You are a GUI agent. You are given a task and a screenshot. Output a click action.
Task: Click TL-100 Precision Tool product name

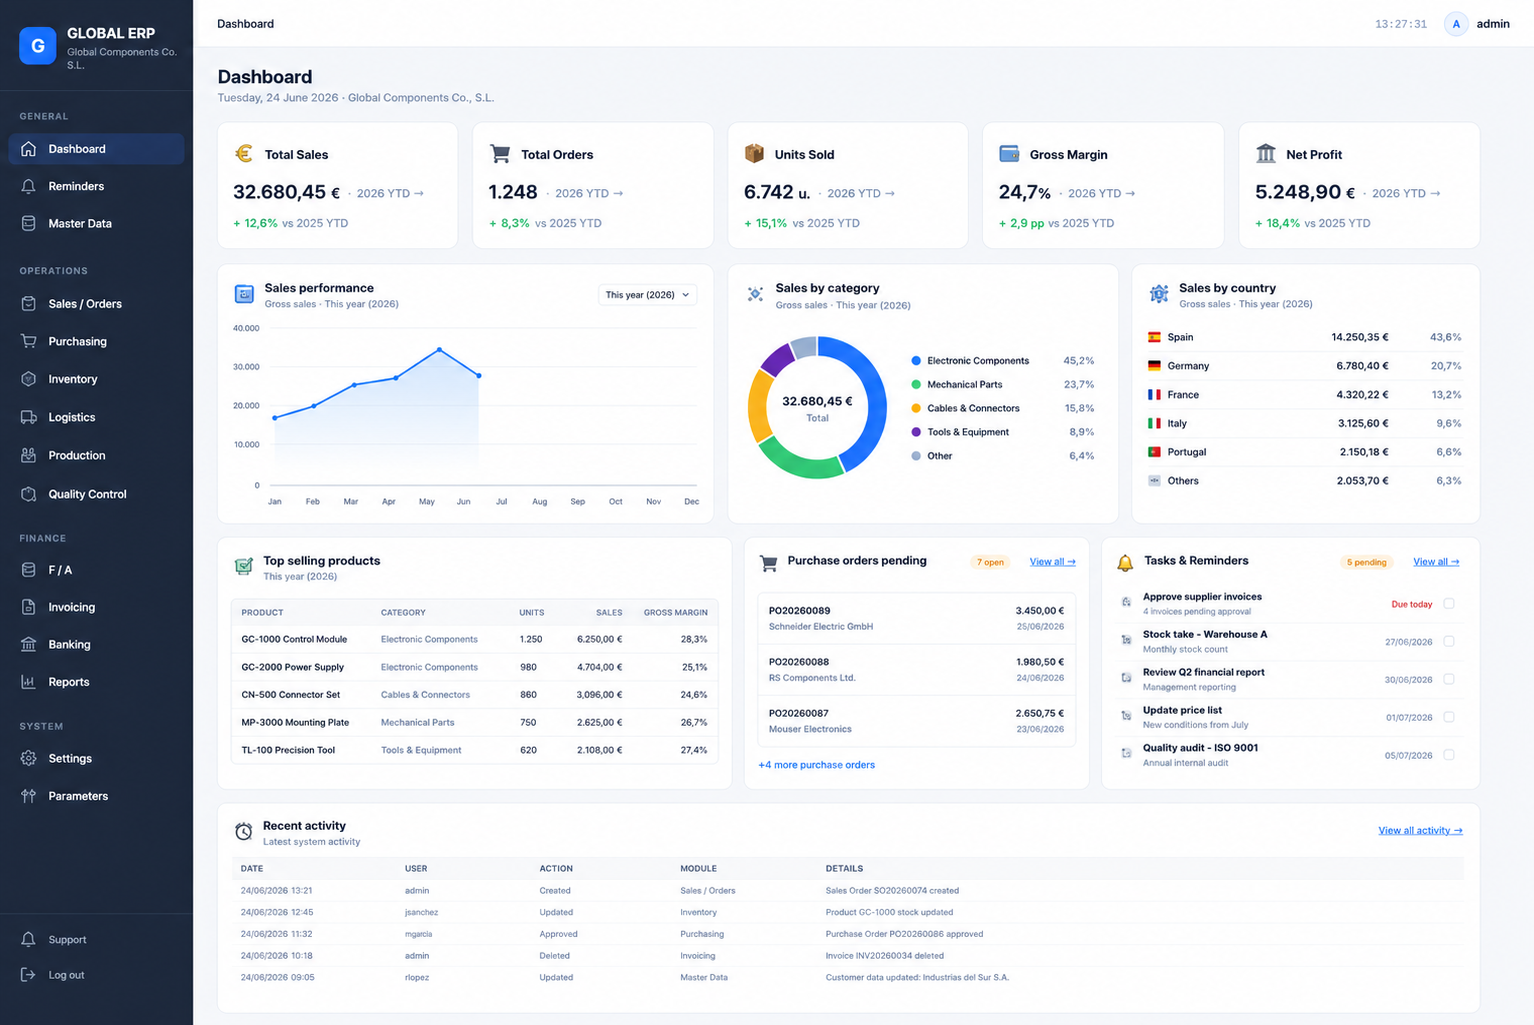(288, 750)
